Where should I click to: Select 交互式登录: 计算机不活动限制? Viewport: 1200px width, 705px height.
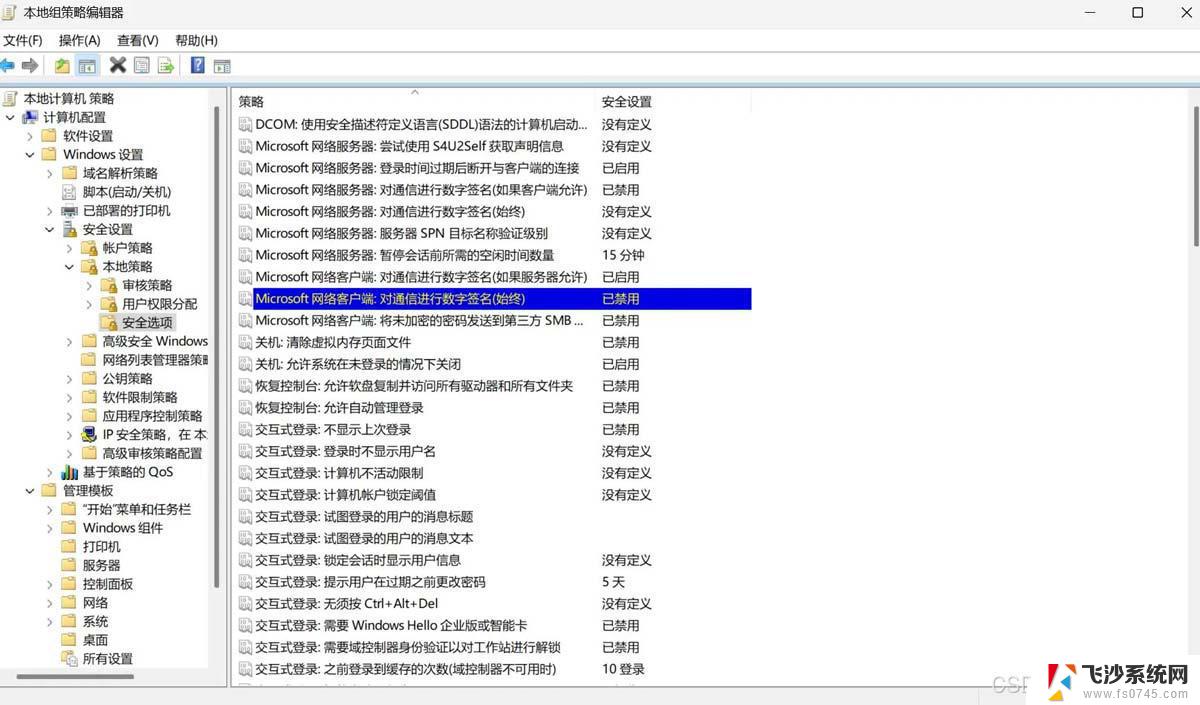338,473
